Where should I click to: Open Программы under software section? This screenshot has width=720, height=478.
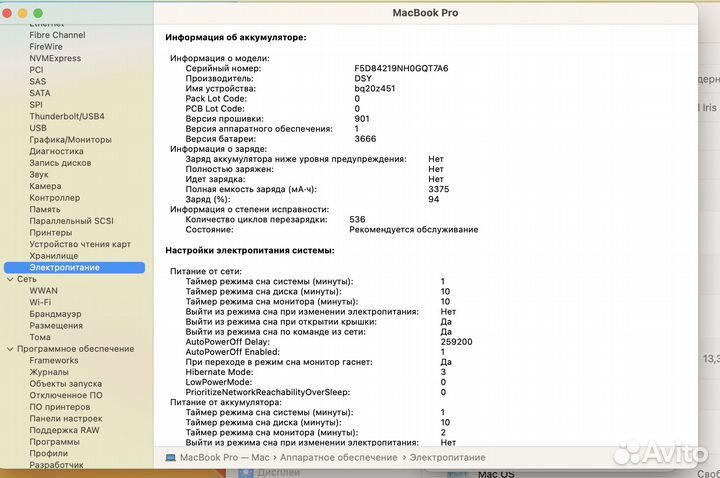click(x=54, y=442)
